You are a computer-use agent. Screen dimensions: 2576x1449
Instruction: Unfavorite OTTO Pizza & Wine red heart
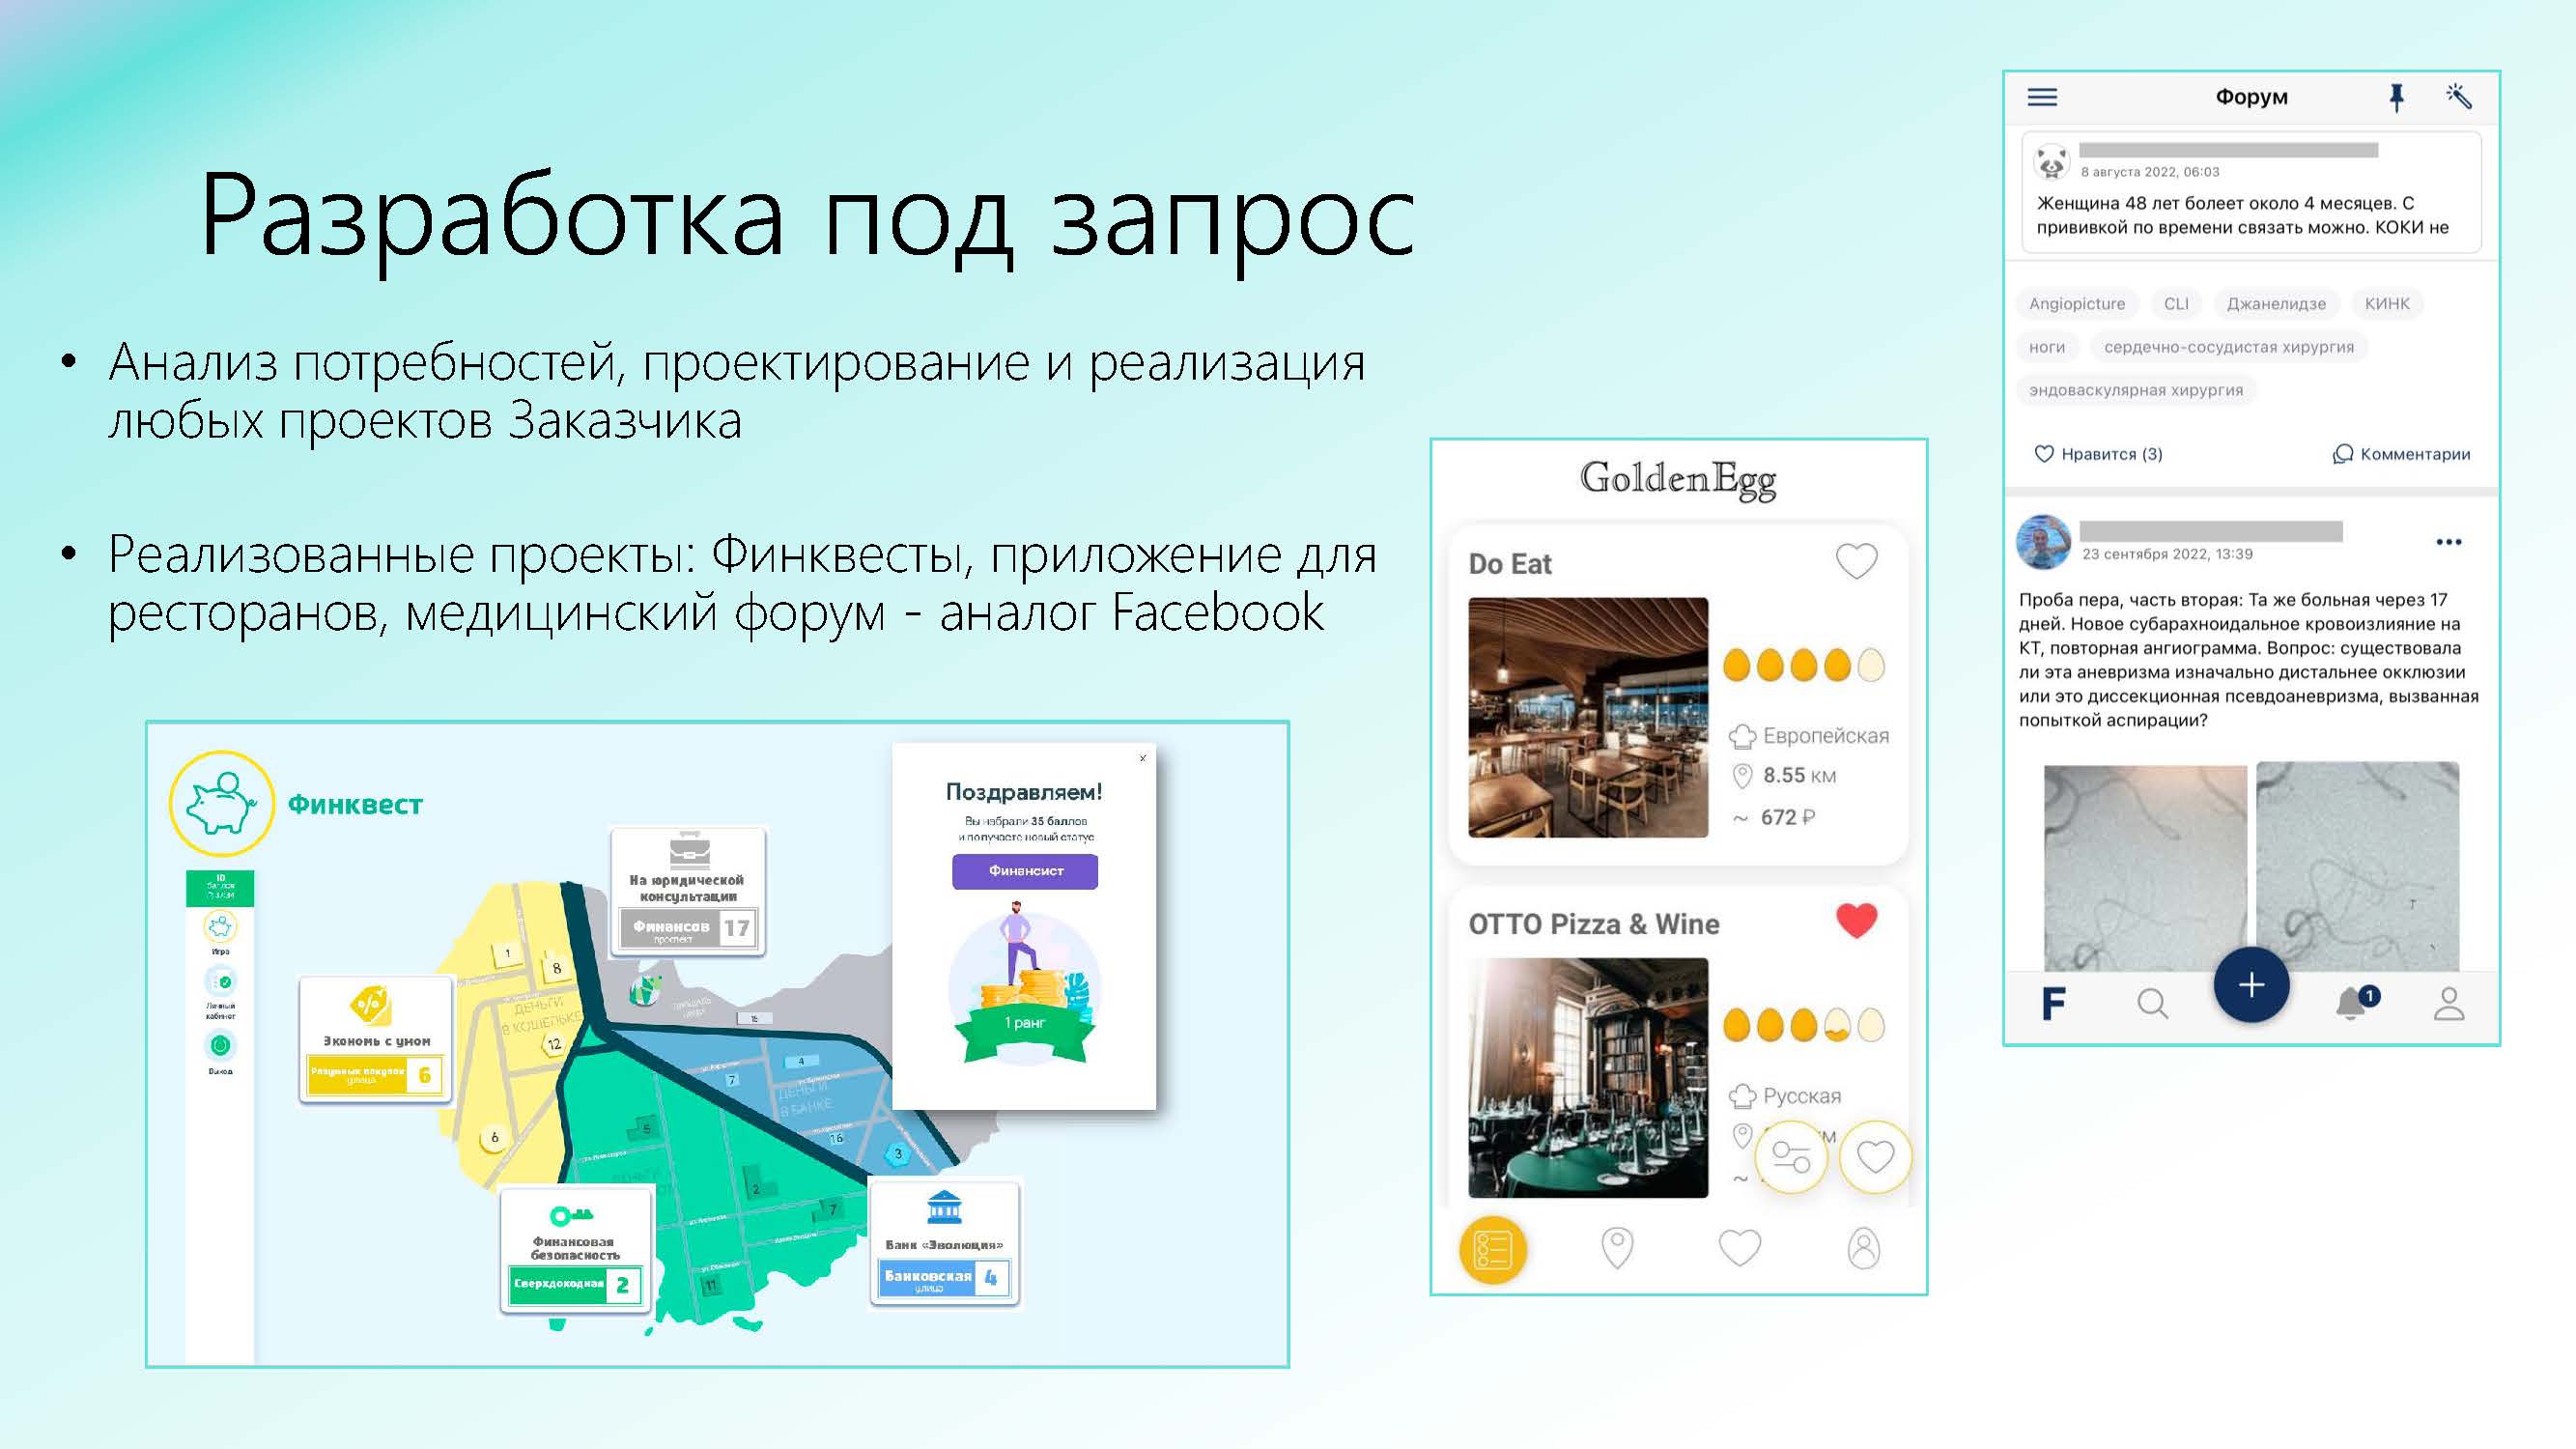[1856, 921]
